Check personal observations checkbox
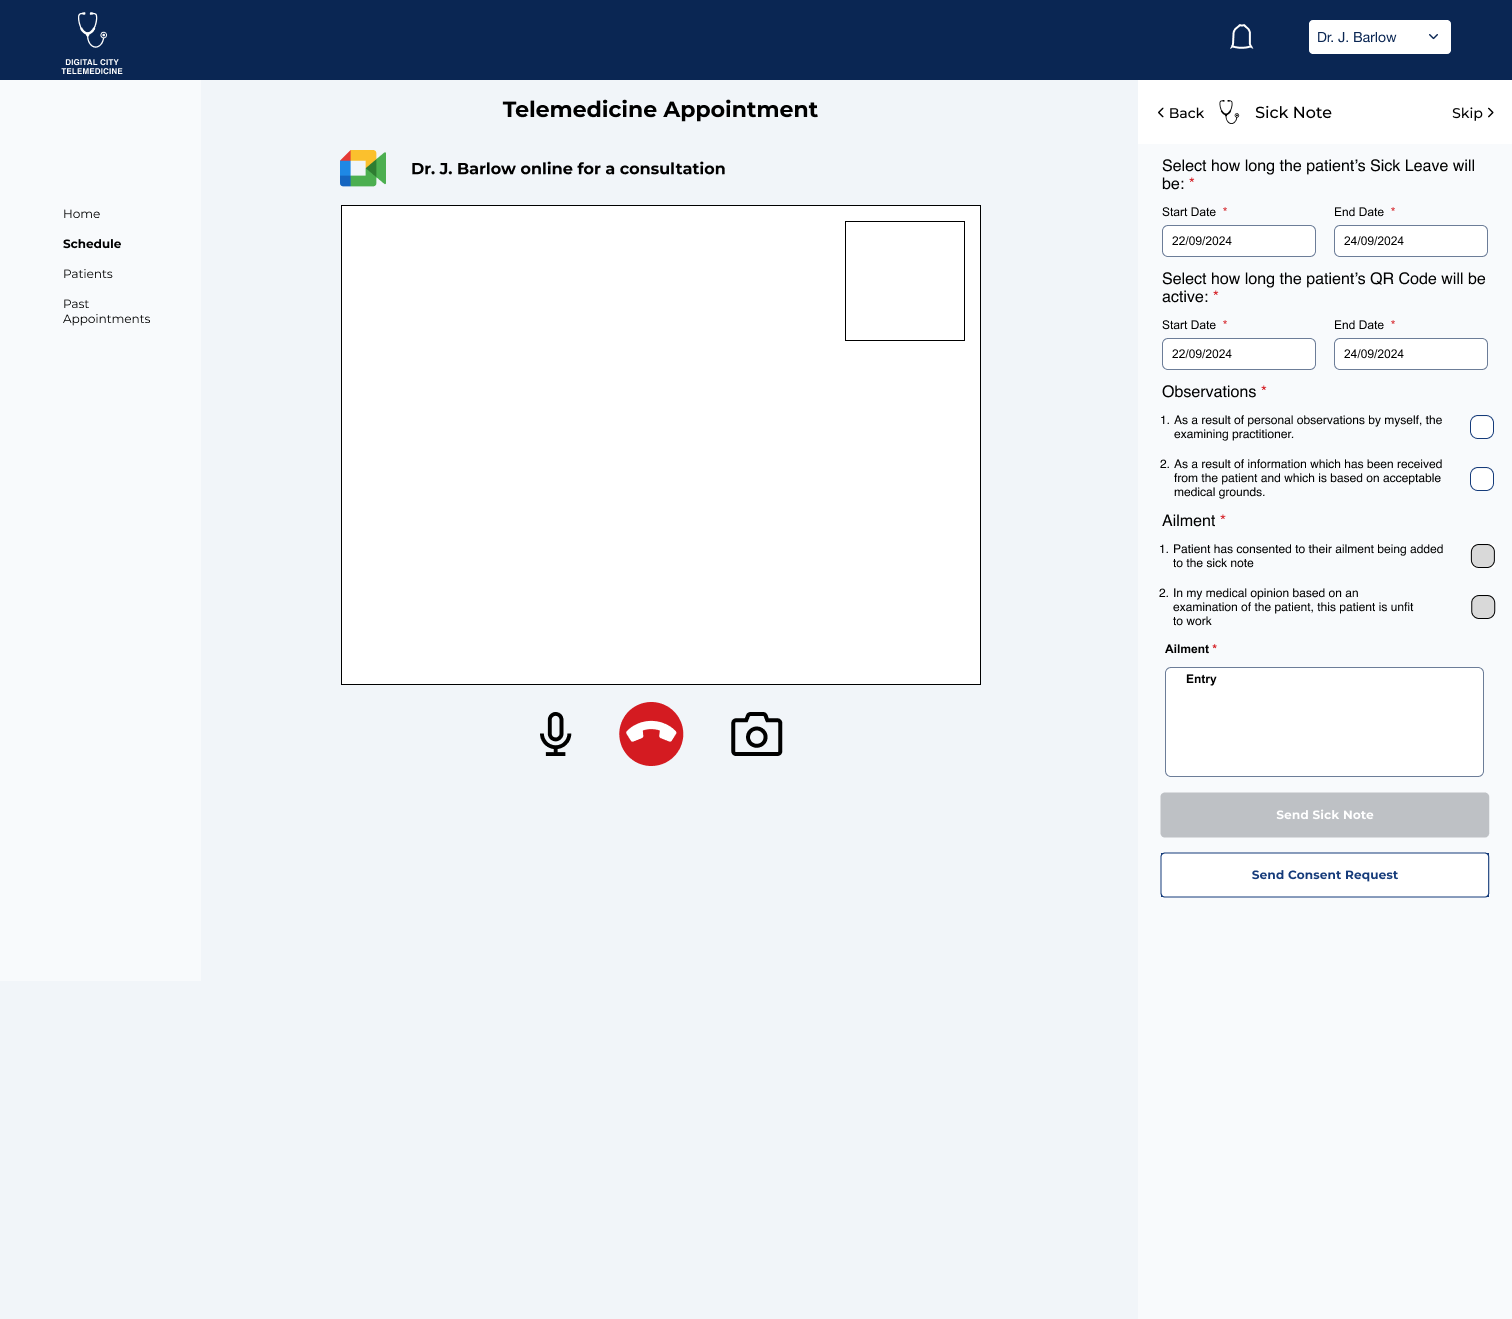 (x=1481, y=427)
